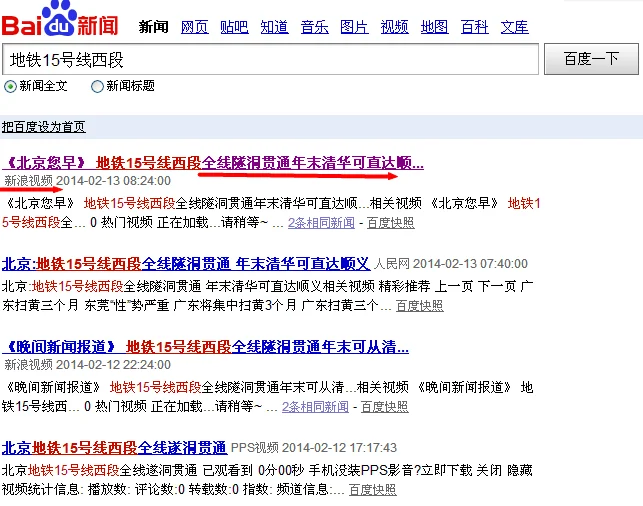
Task: Click the Baidu 新闻 logo
Action: tap(60, 19)
